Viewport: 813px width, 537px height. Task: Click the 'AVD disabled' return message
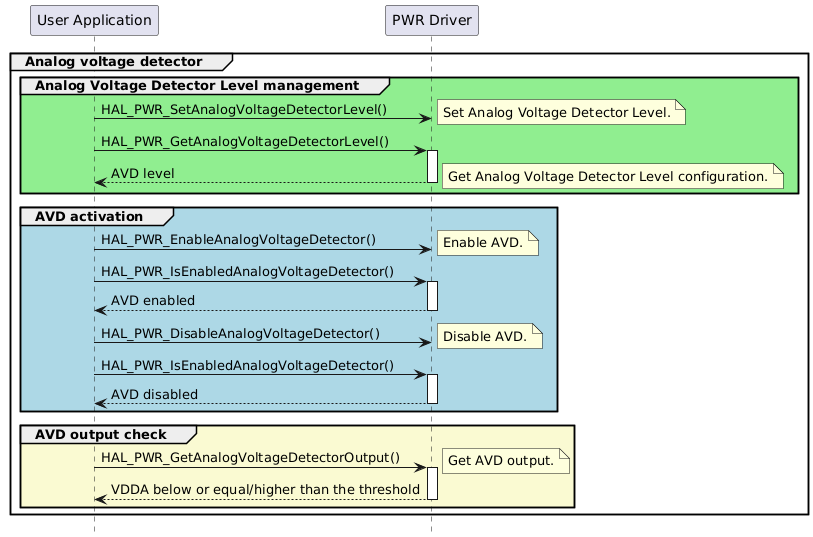pos(155,394)
